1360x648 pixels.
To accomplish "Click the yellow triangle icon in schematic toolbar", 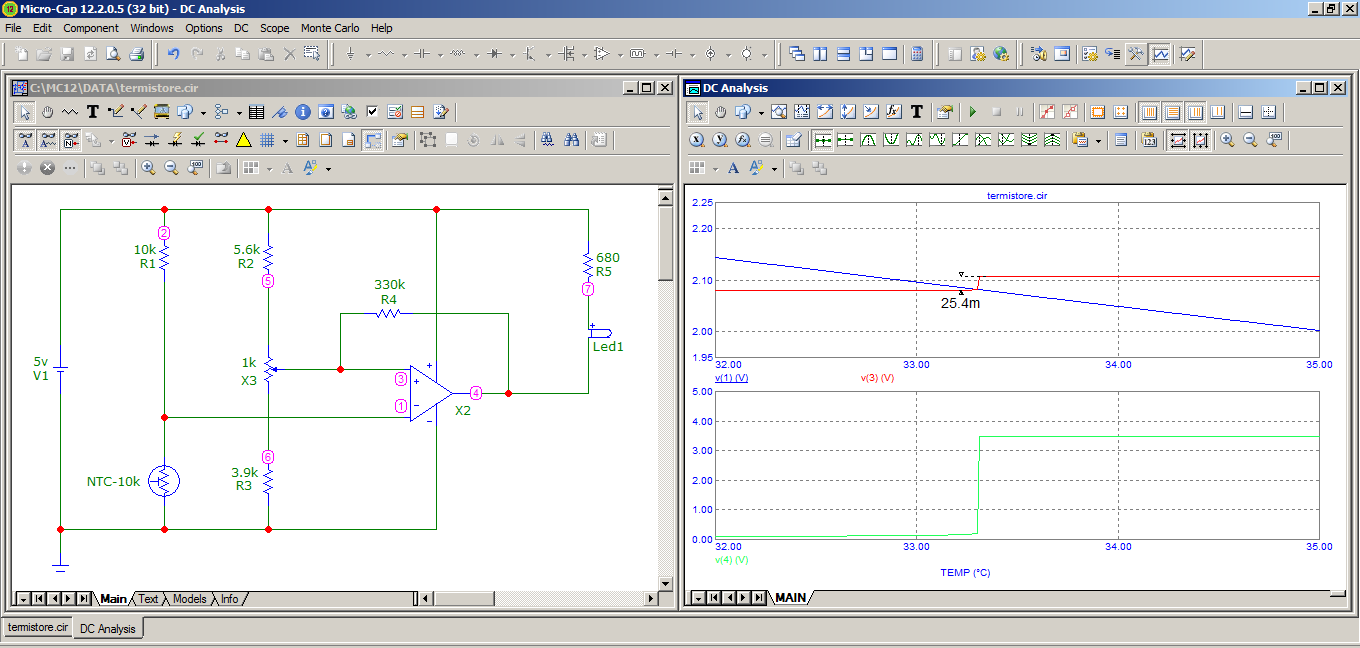I will coord(243,140).
